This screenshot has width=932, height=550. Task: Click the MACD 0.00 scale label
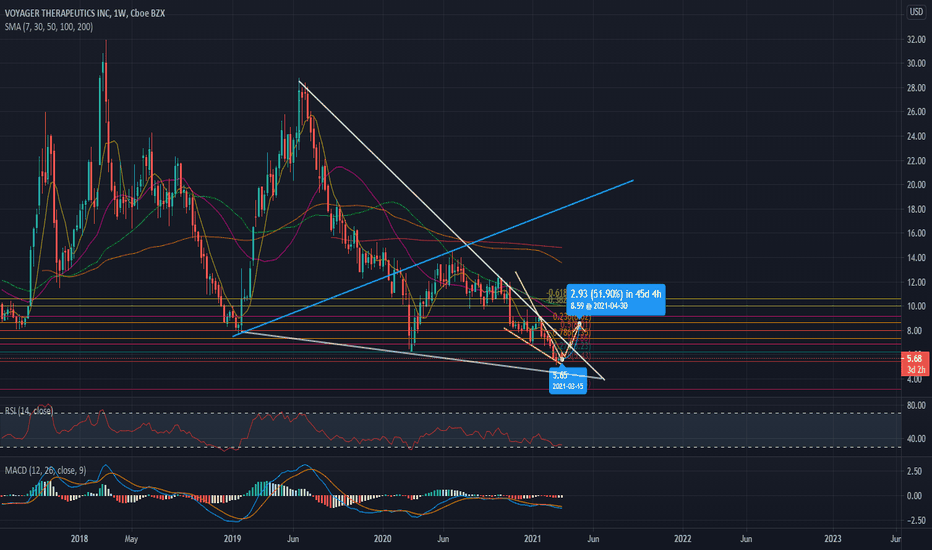914,496
